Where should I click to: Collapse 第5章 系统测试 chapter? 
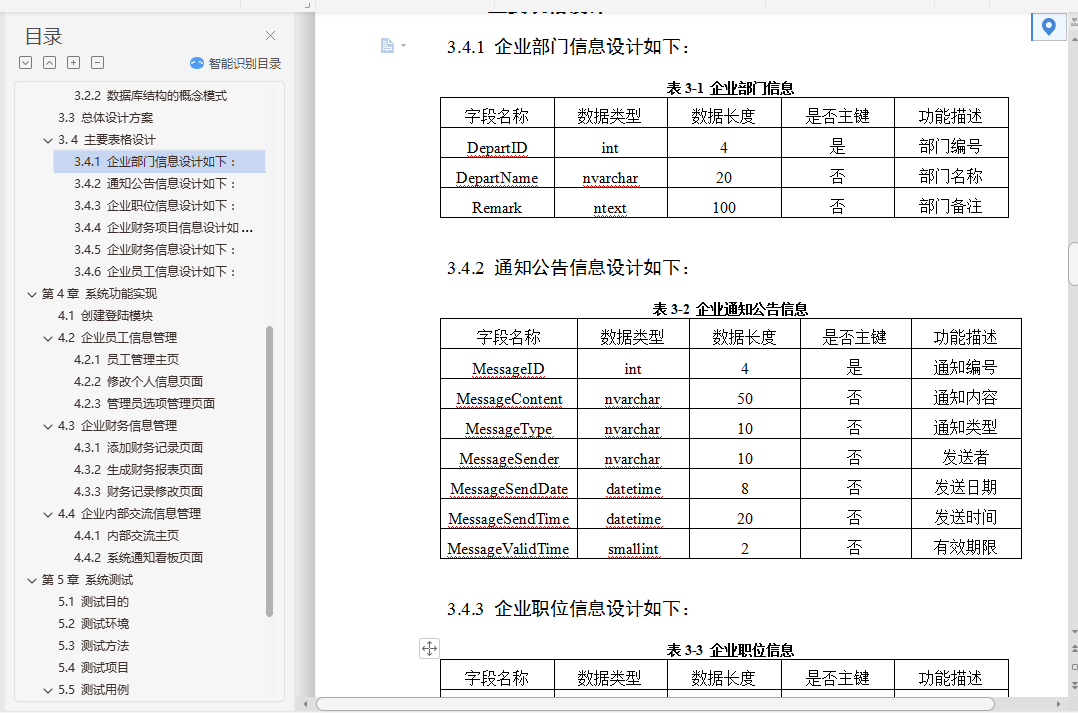tap(32, 580)
